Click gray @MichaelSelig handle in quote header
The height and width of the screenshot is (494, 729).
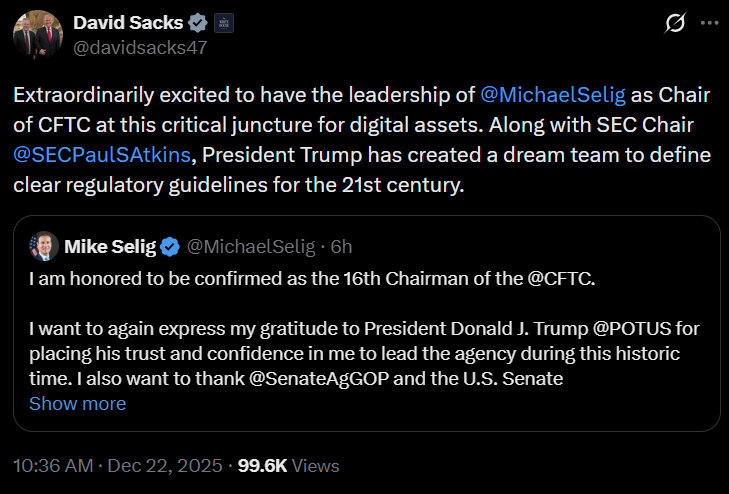[x=251, y=246]
